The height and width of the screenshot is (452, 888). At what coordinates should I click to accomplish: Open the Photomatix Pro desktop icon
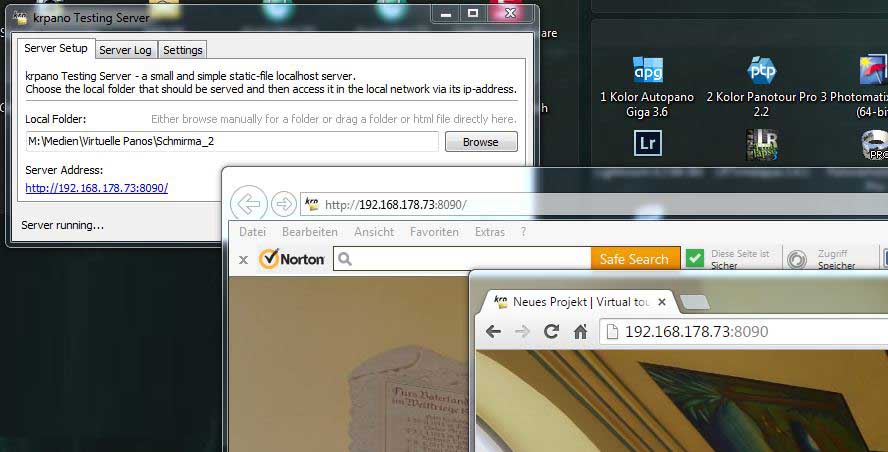point(873,72)
